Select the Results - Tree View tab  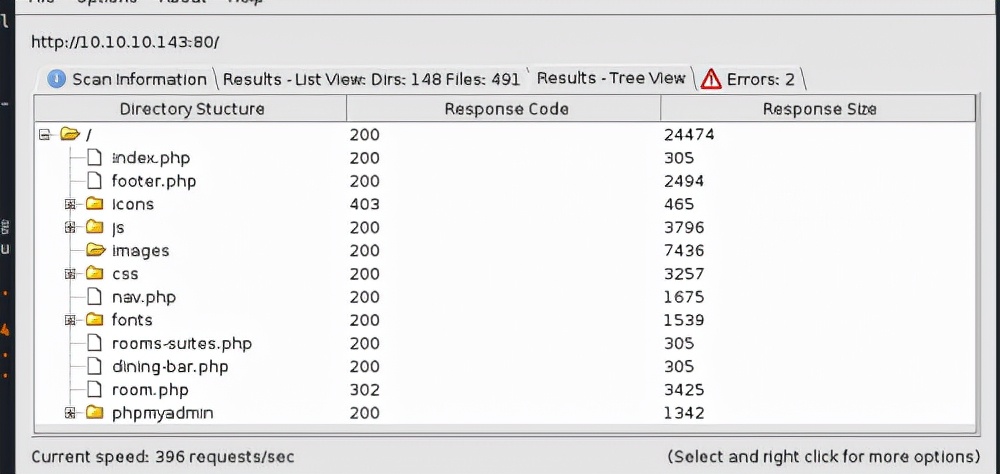click(x=610, y=78)
